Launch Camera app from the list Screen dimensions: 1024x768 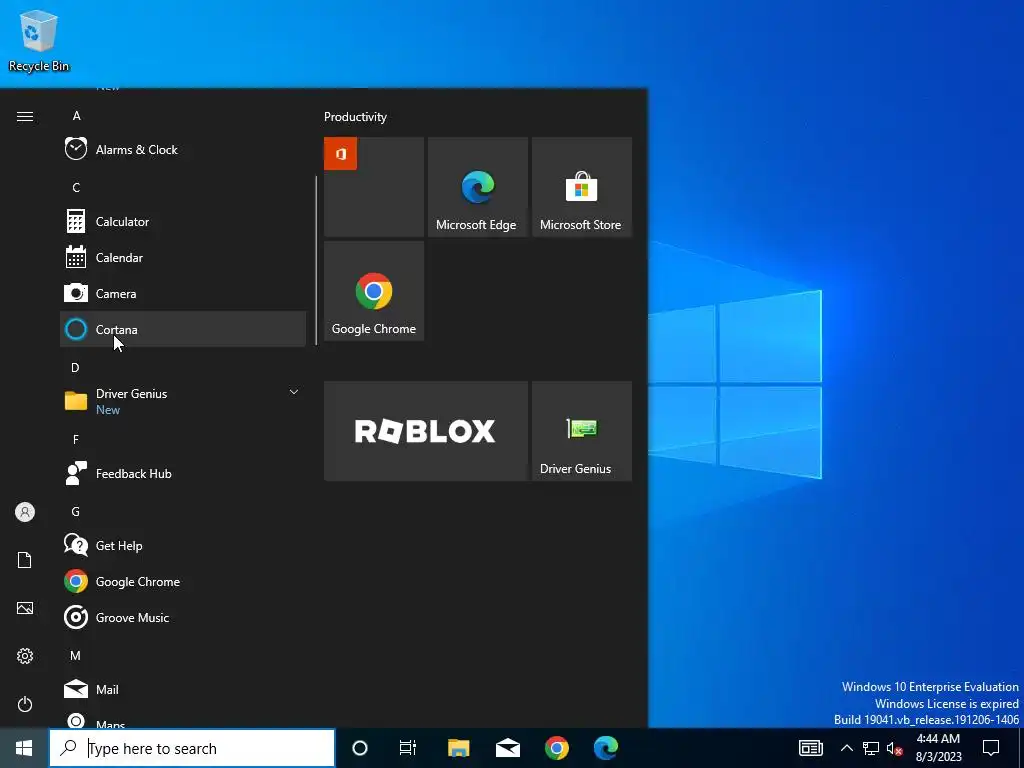[183, 293]
